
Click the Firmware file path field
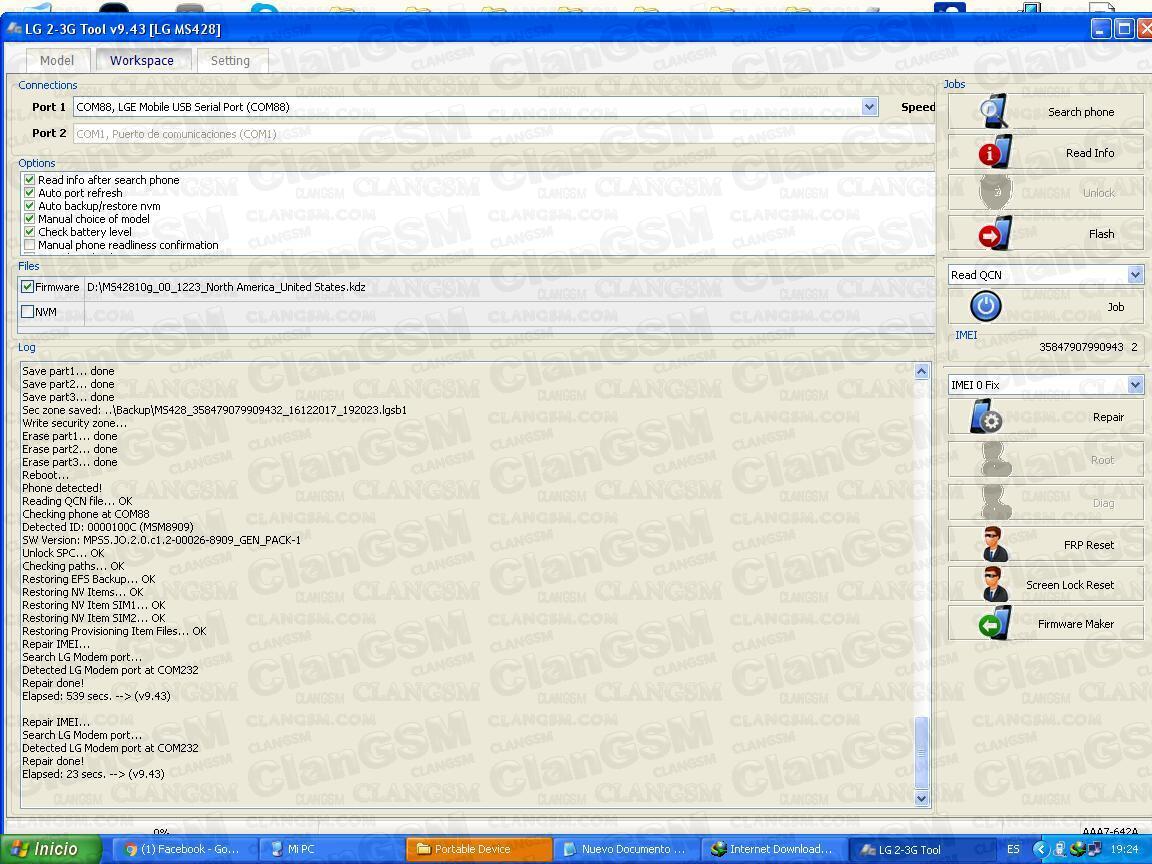(508, 287)
